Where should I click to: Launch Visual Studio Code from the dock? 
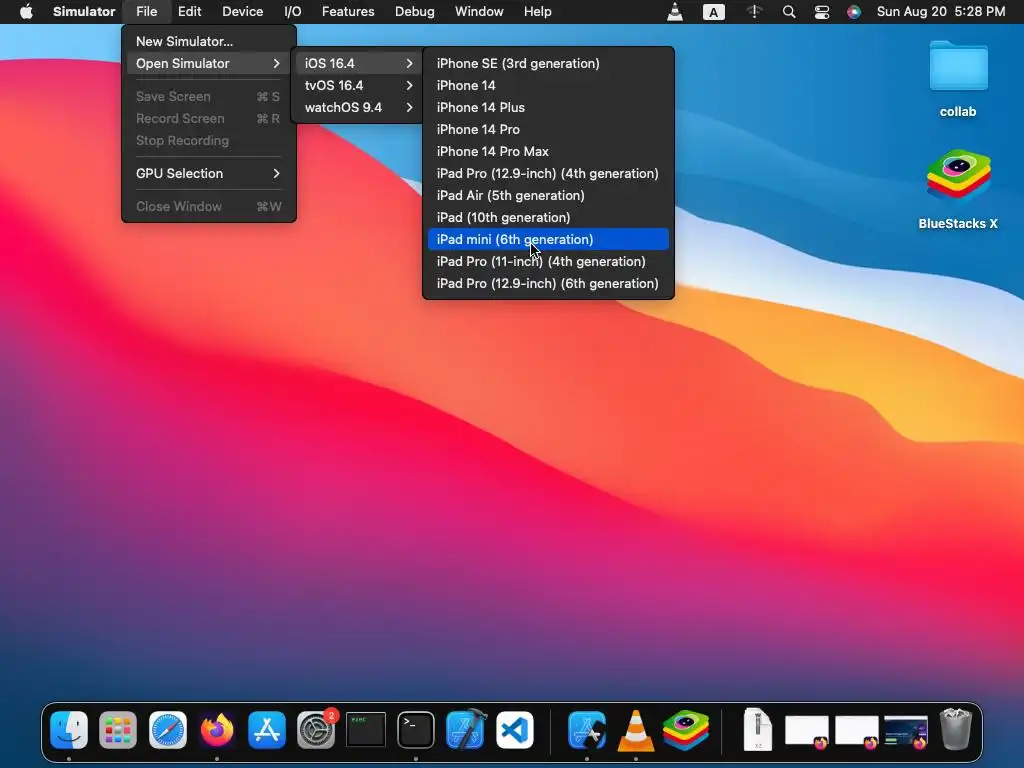click(x=515, y=729)
